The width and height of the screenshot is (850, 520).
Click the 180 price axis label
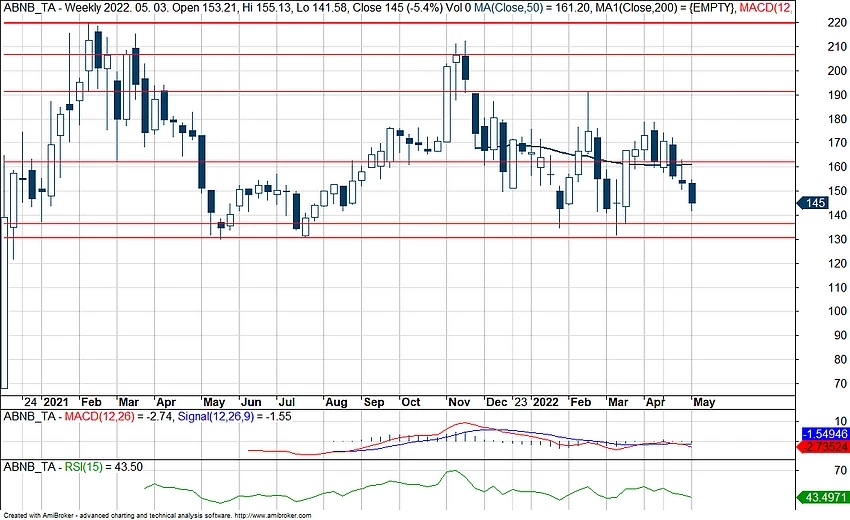838,119
